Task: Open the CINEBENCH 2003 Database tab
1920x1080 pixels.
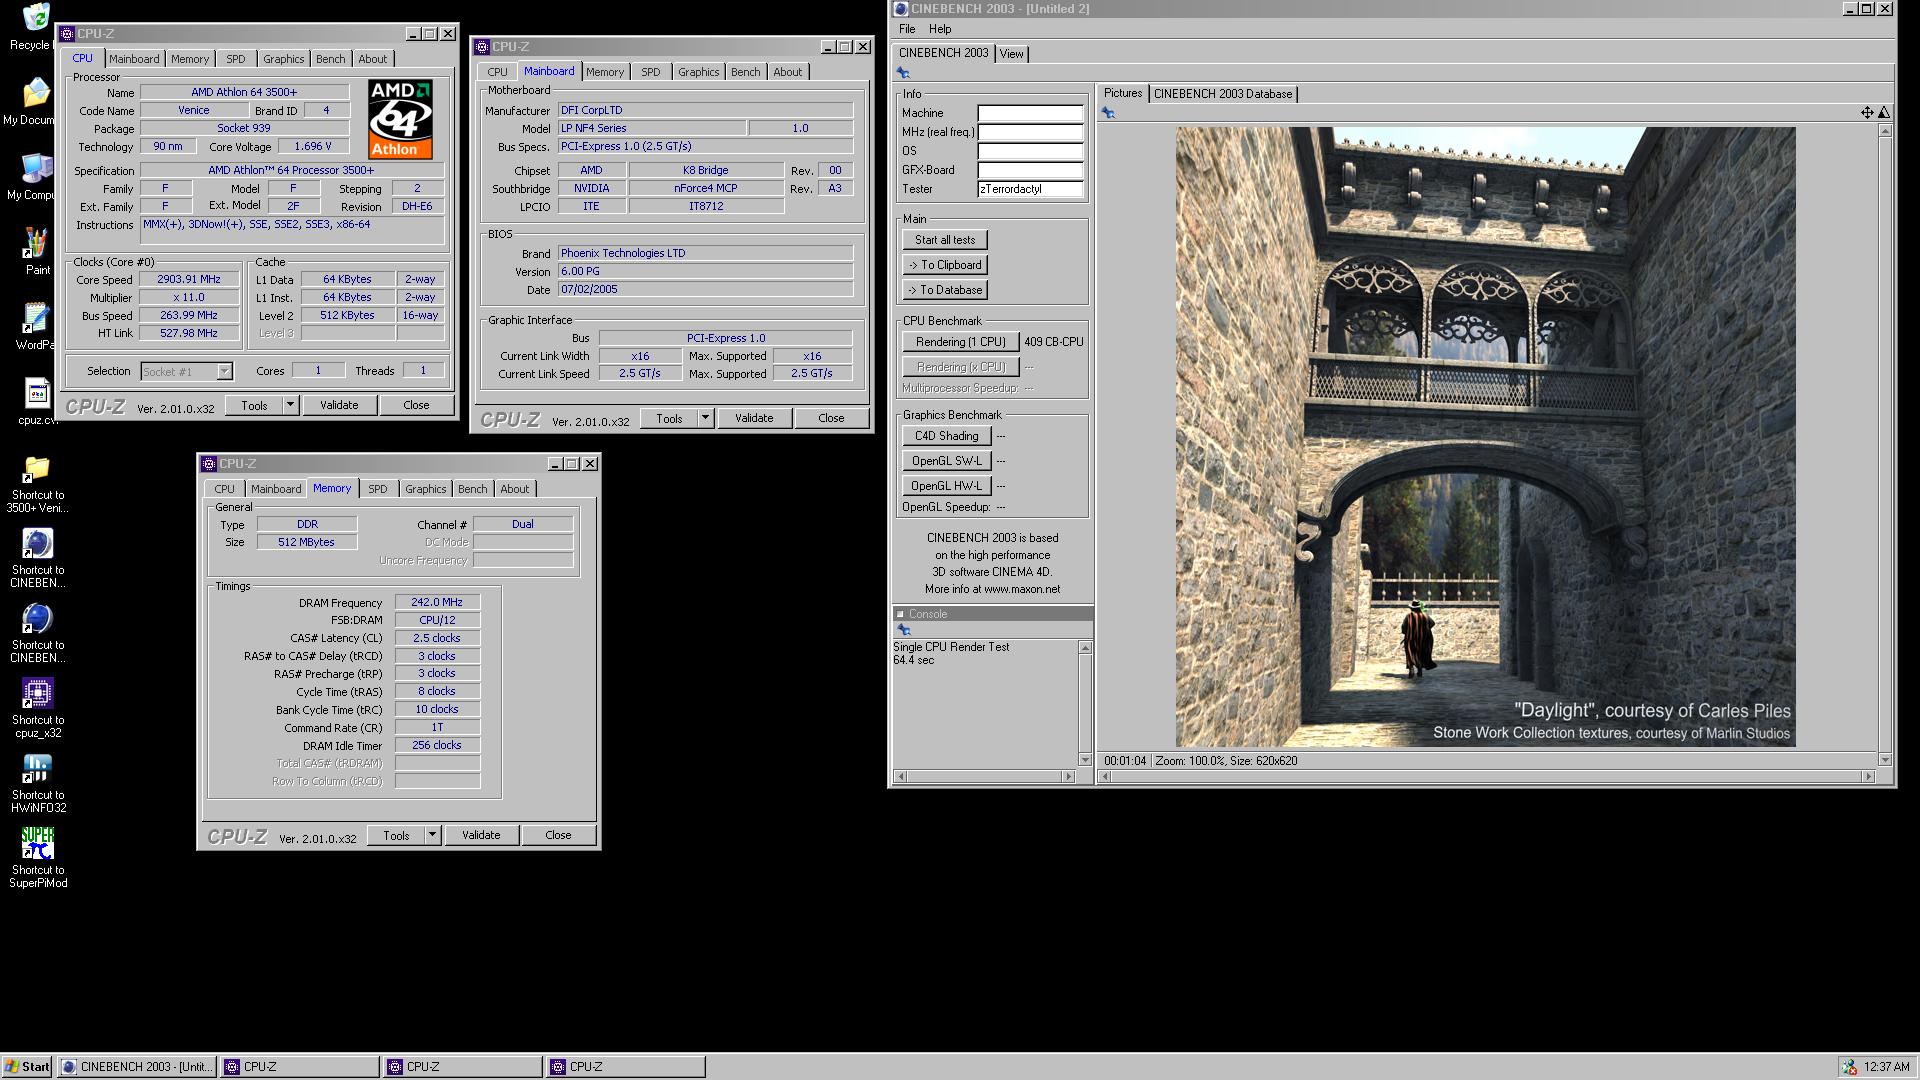Action: [1223, 94]
